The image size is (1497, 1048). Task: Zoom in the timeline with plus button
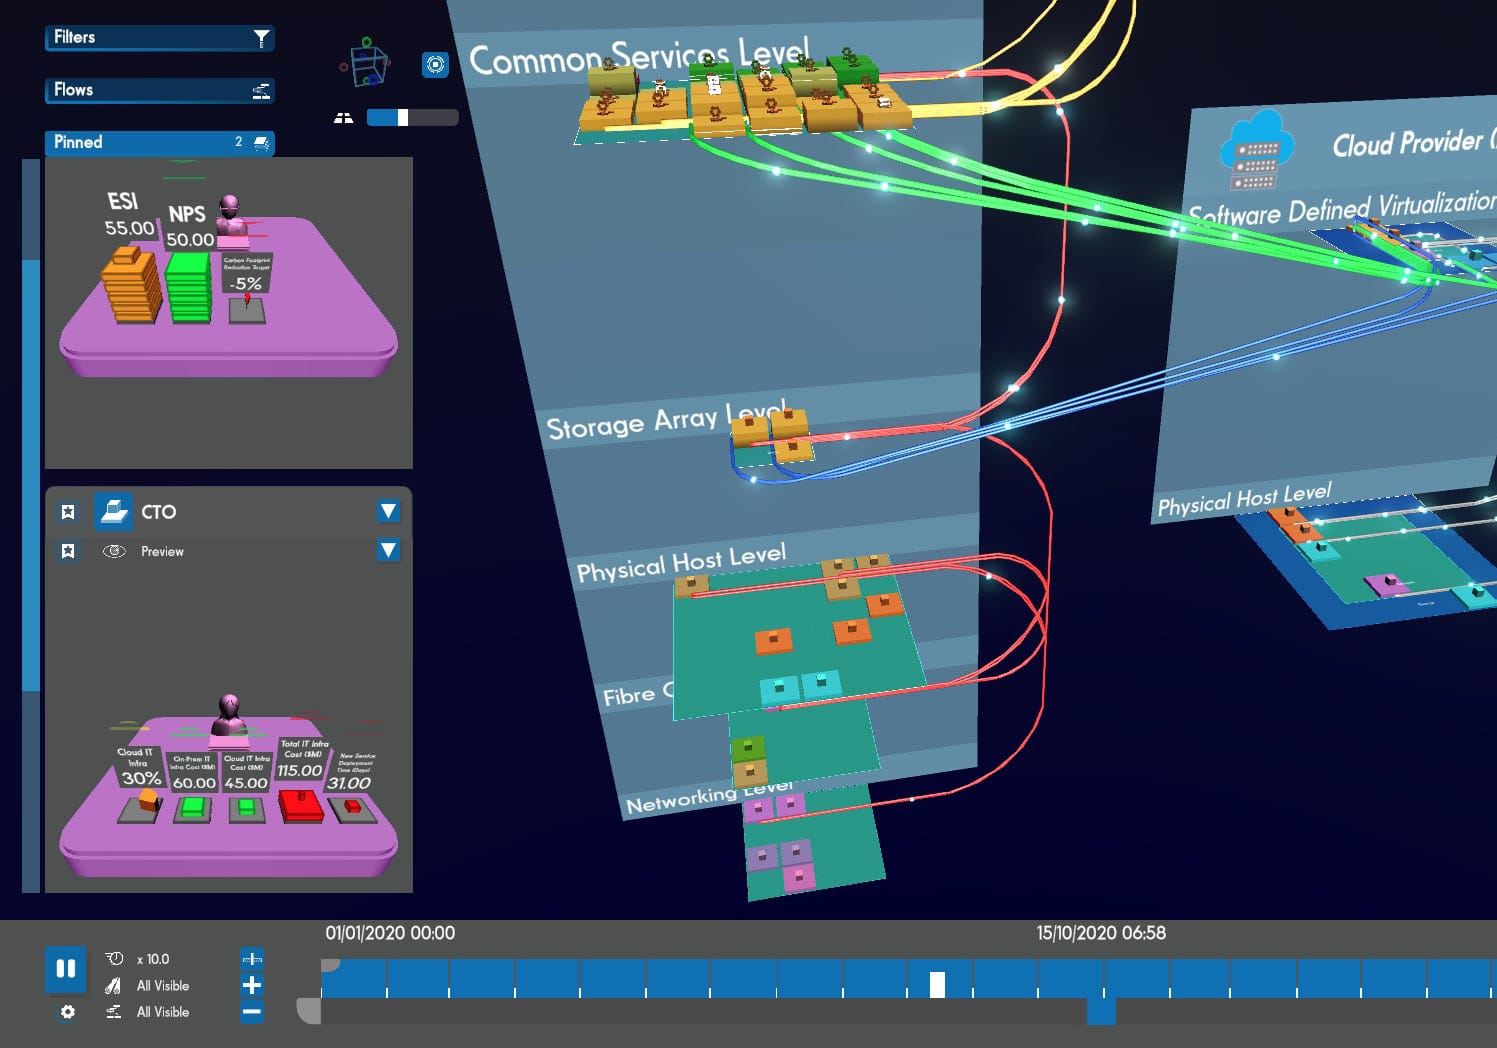pos(252,985)
